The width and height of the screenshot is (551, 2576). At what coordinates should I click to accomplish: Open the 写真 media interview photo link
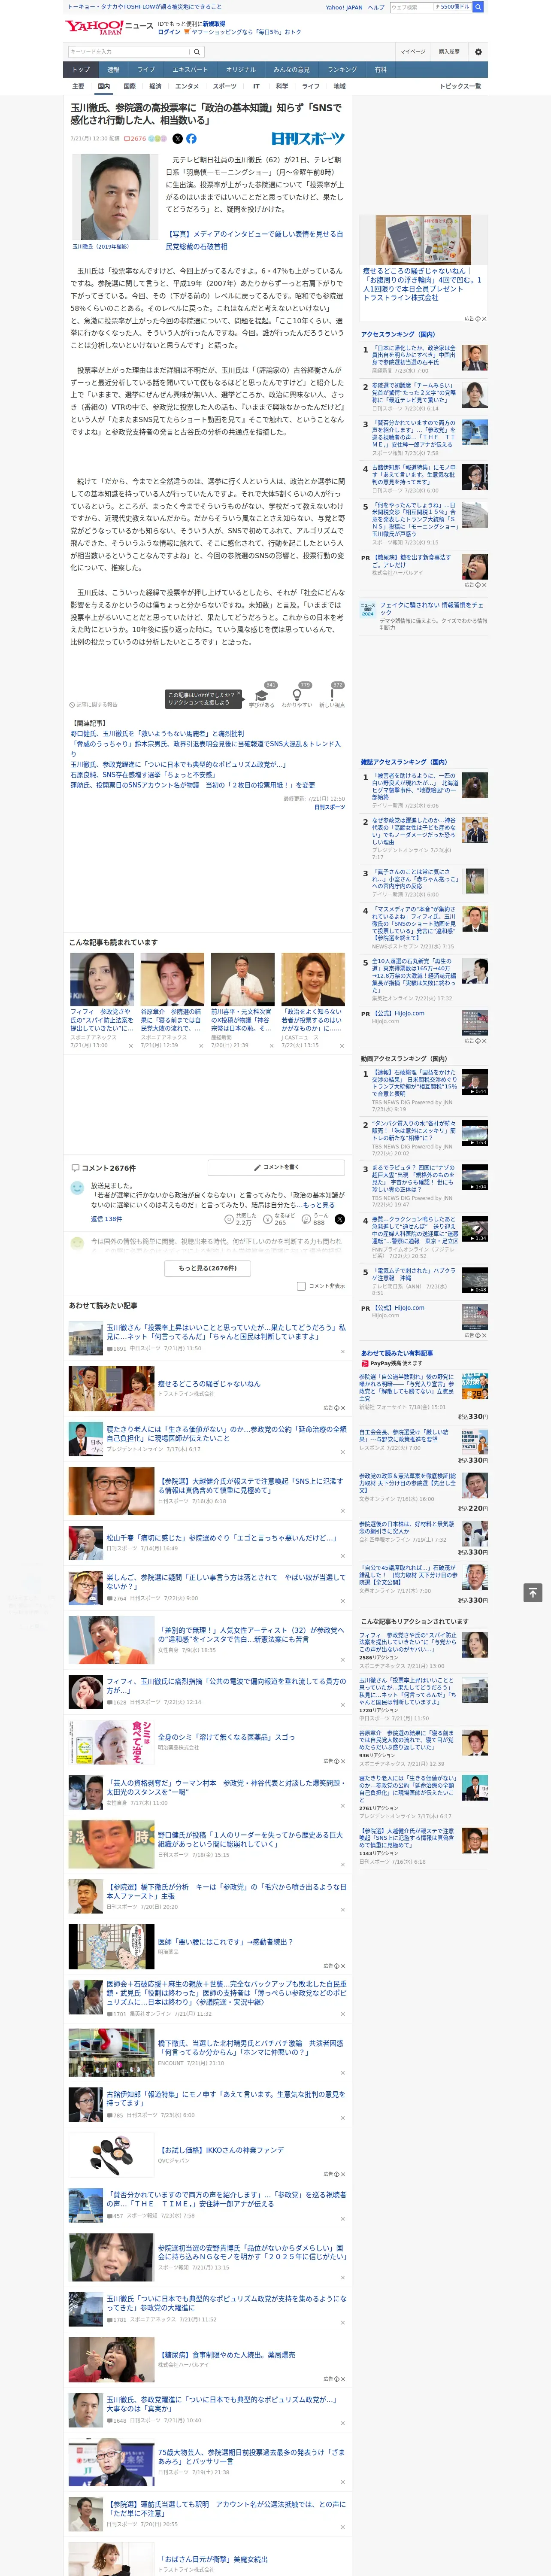[254, 240]
